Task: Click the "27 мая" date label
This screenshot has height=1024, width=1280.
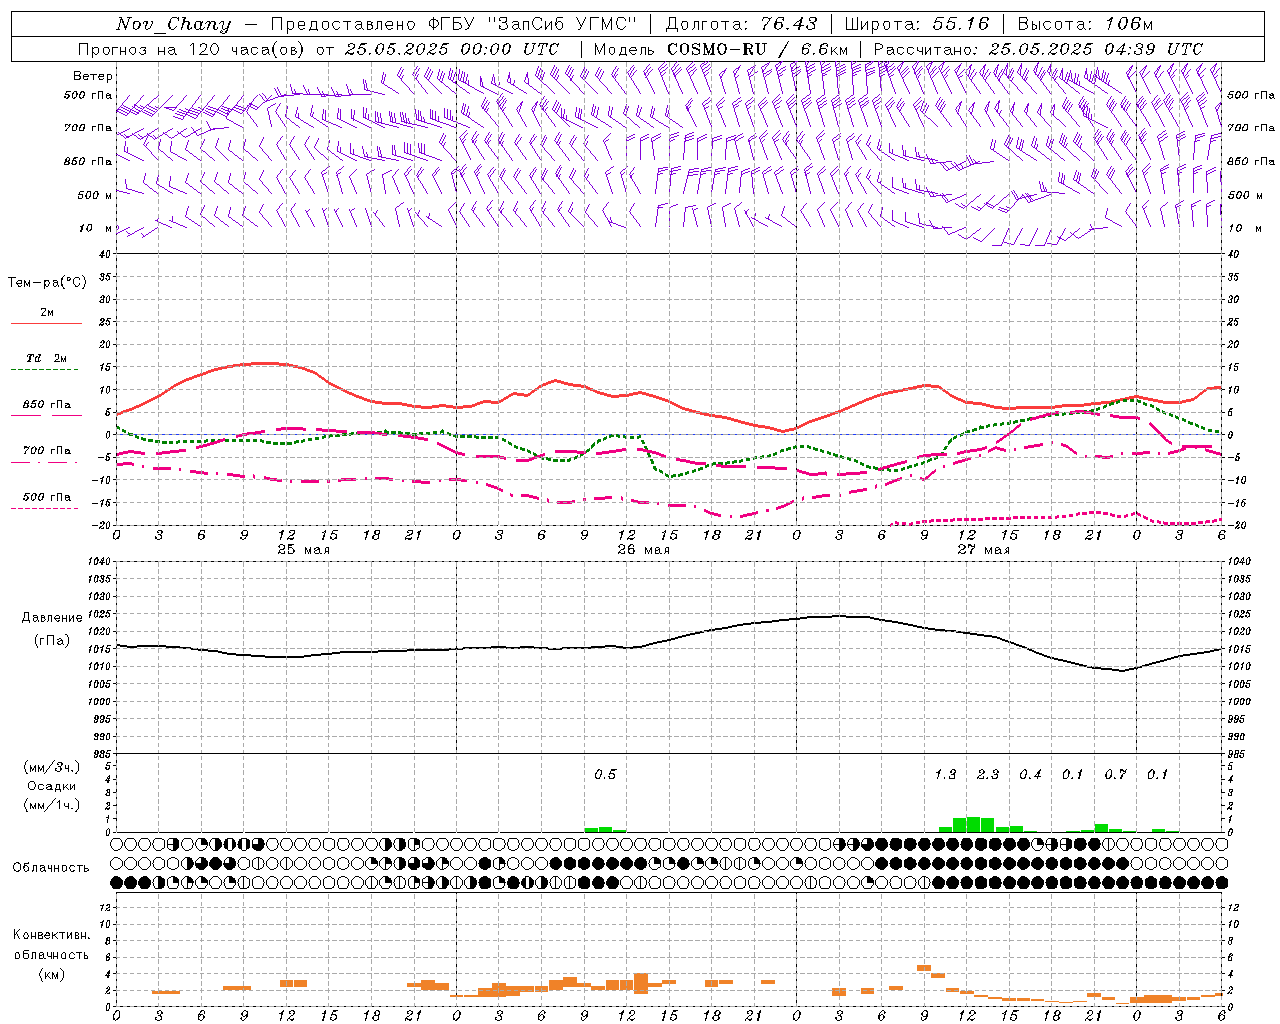Action: 983,550
